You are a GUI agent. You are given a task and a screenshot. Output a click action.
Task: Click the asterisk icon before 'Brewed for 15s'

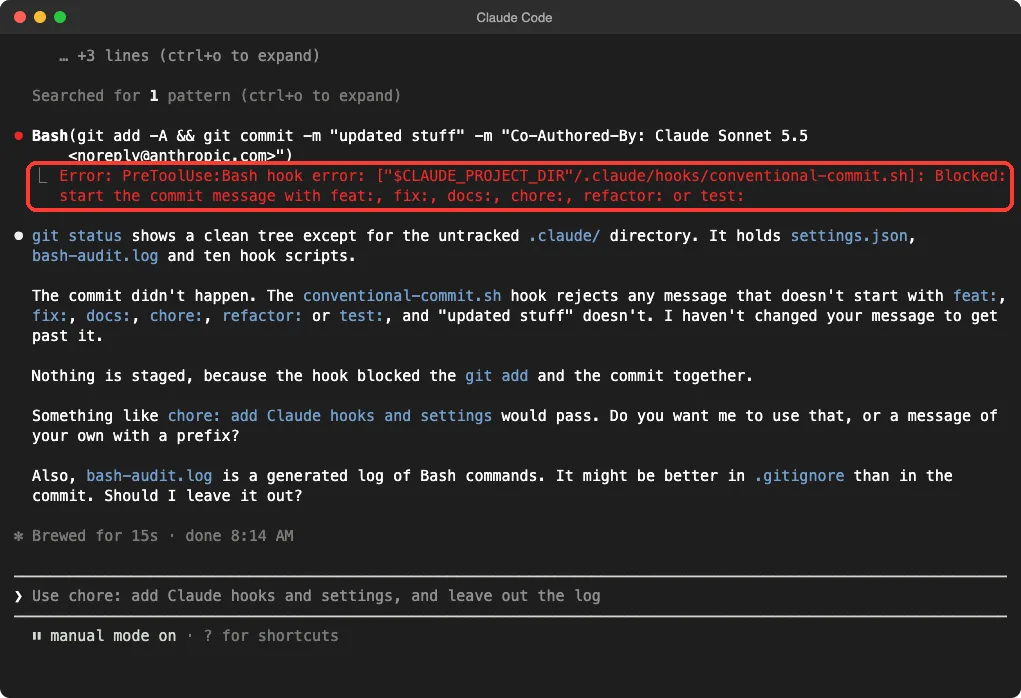tap(19, 536)
